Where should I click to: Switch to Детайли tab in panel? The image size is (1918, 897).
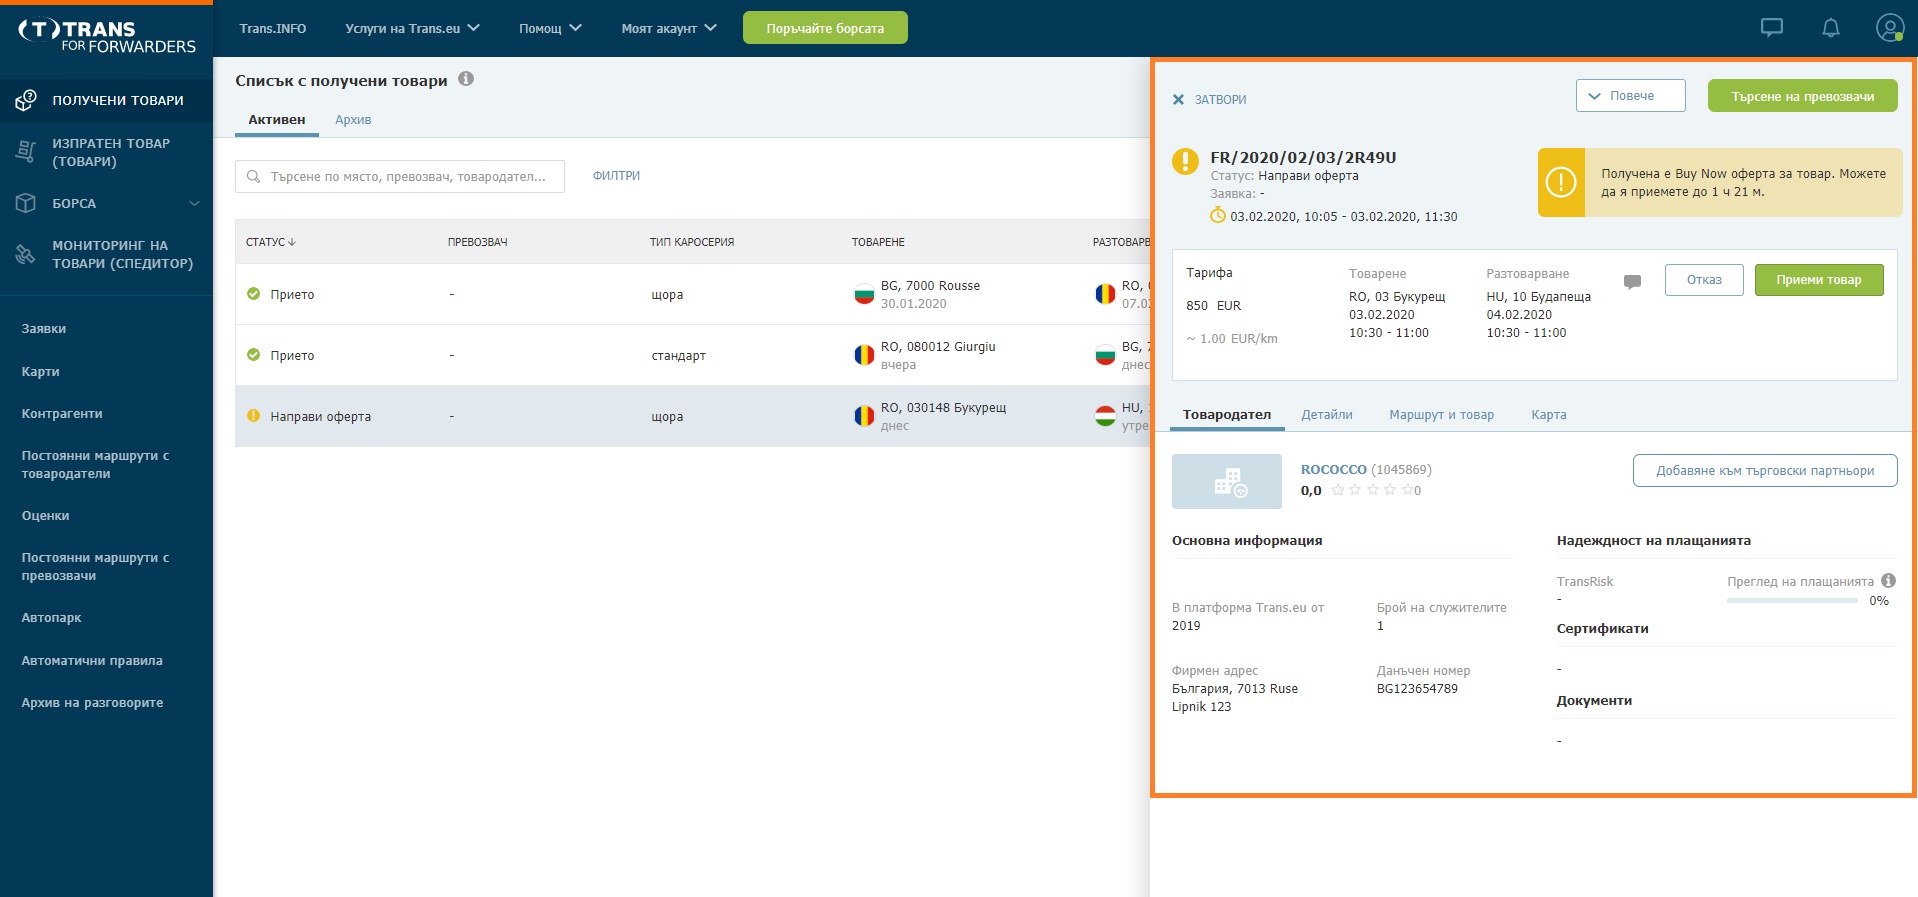1326,415
